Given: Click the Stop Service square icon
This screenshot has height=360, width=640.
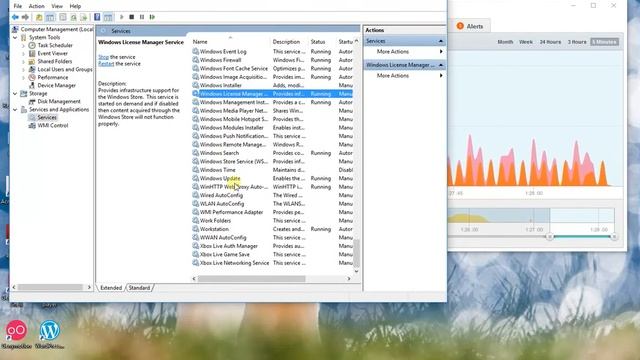Looking at the screenshot, I should click(131, 17).
